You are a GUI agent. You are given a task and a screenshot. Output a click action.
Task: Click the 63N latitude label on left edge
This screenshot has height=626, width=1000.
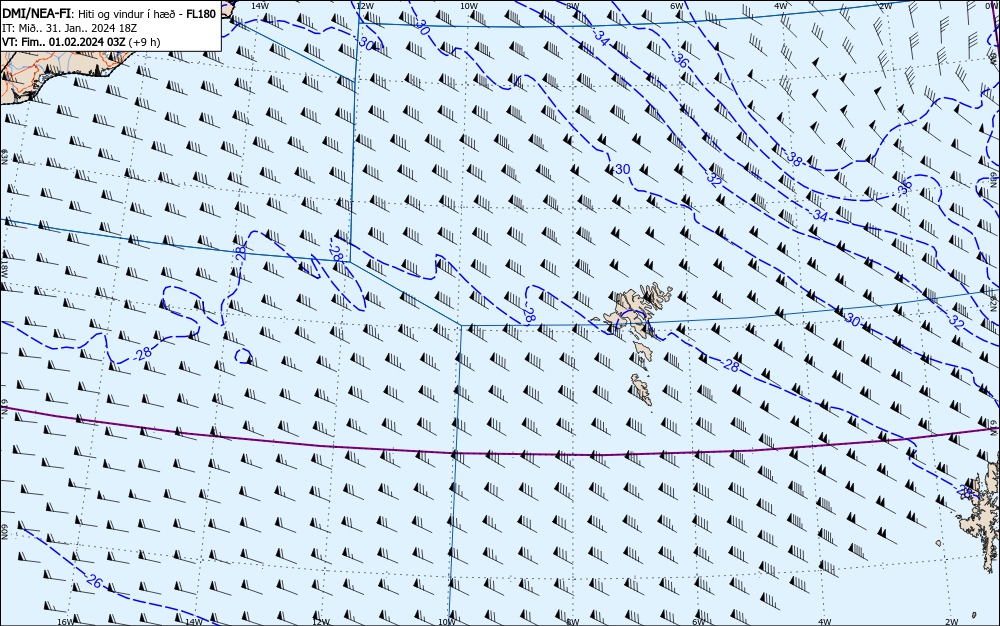pyautogui.click(x=4, y=157)
